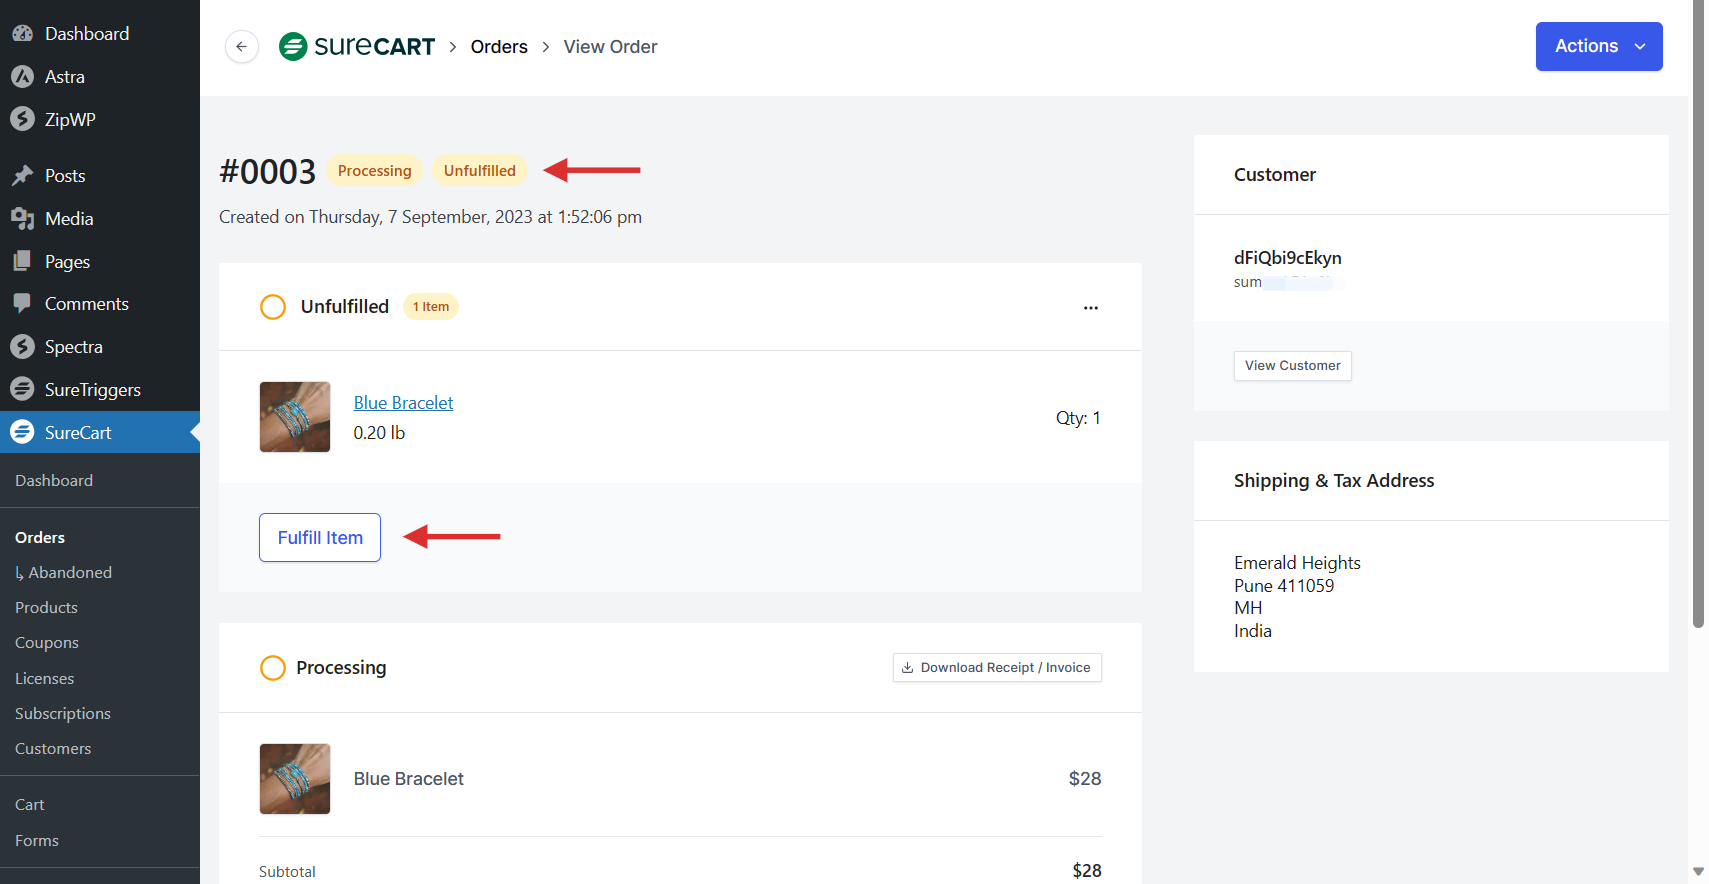1709x884 pixels.
Task: Click the Comments bubble icon
Action: (x=22, y=304)
